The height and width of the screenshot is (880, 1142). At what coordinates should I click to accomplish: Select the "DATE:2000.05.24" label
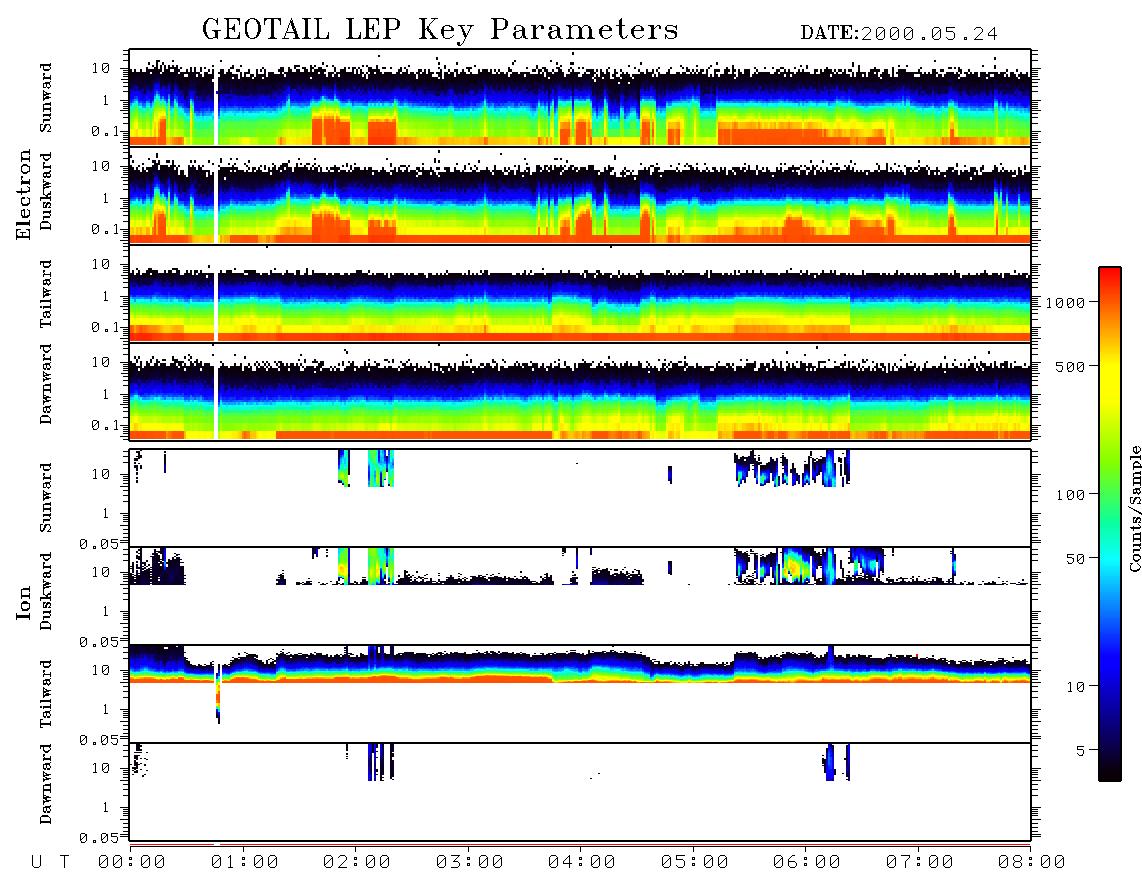(899, 34)
